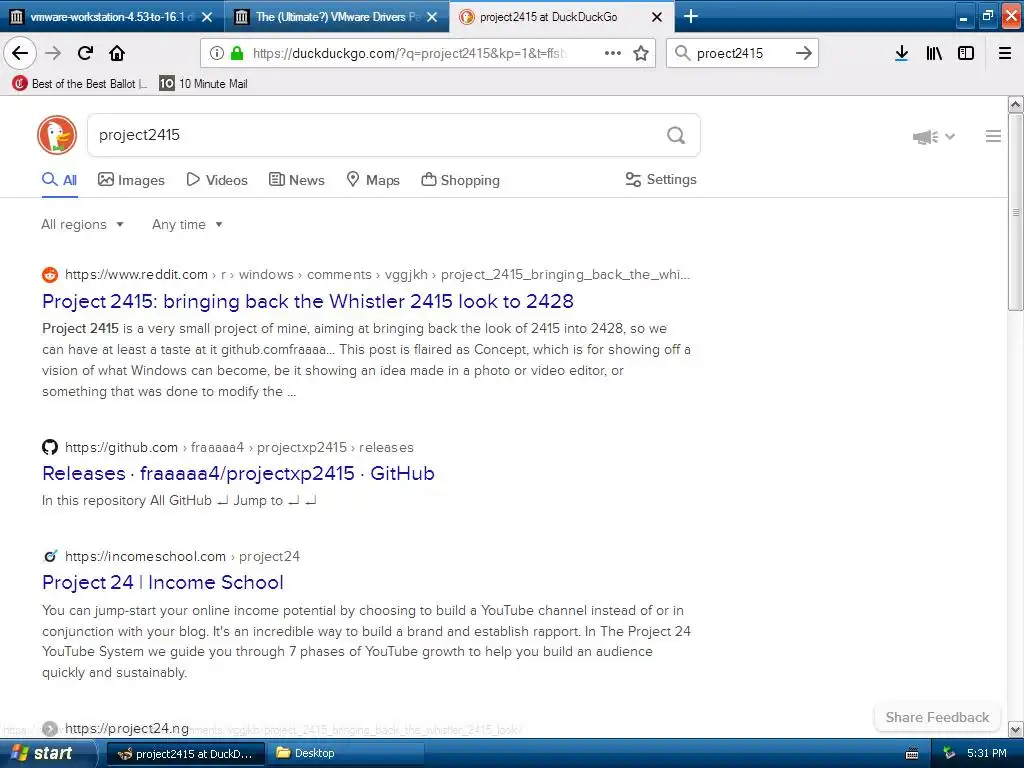Switch to News results

[296, 180]
